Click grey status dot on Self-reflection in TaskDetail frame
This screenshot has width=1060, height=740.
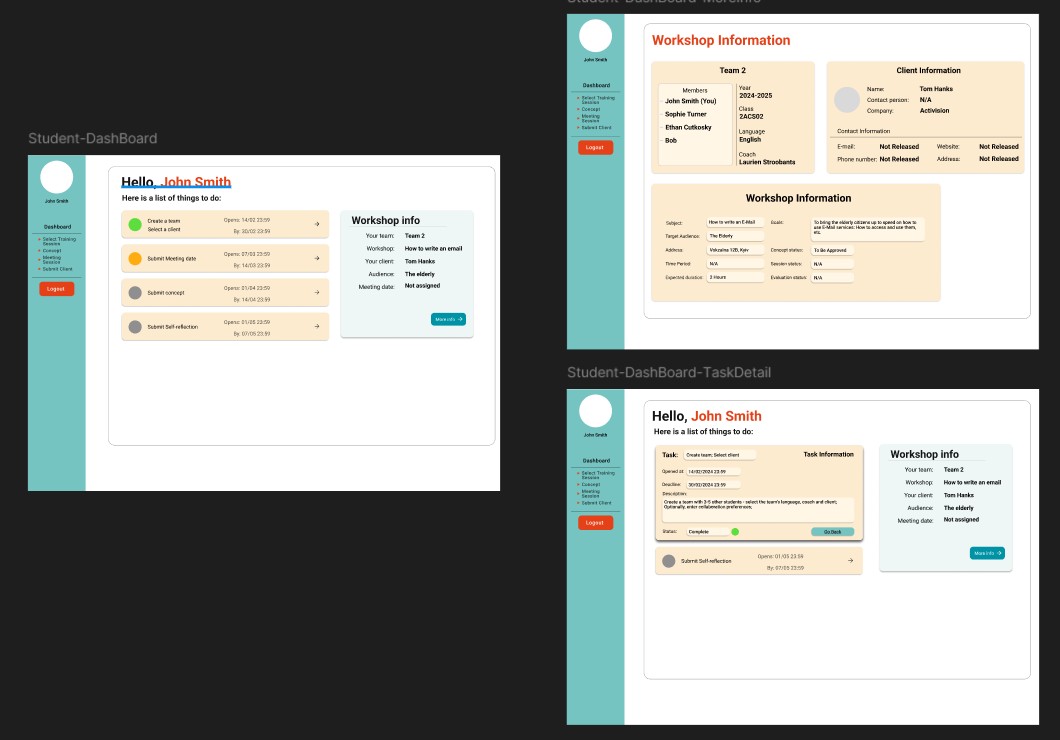669,561
